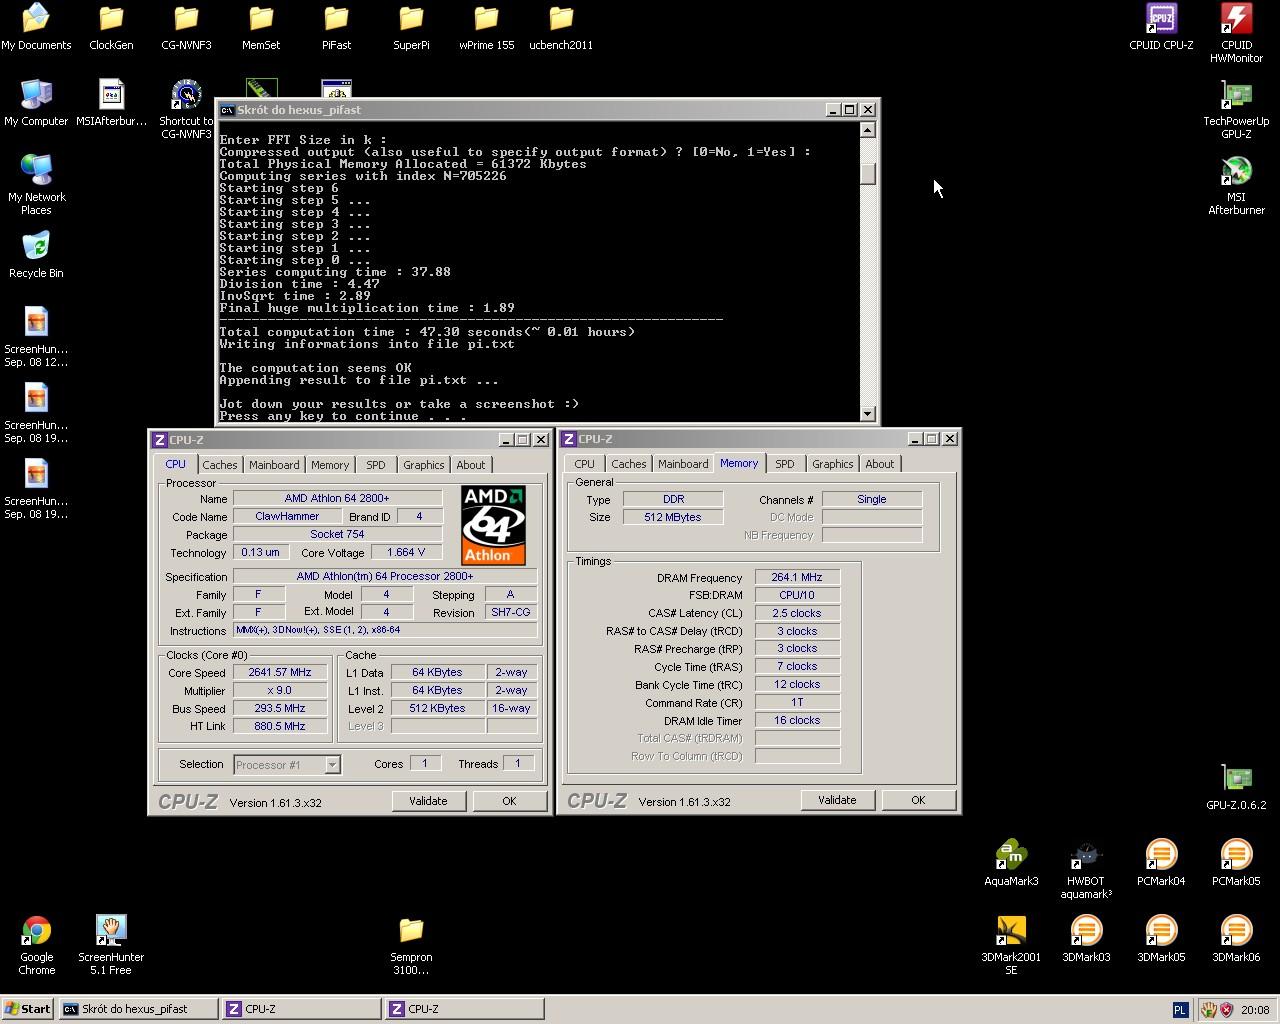Screen dimensions: 1280x1024
Task: Open the SuperPi folder
Action: [411, 26]
